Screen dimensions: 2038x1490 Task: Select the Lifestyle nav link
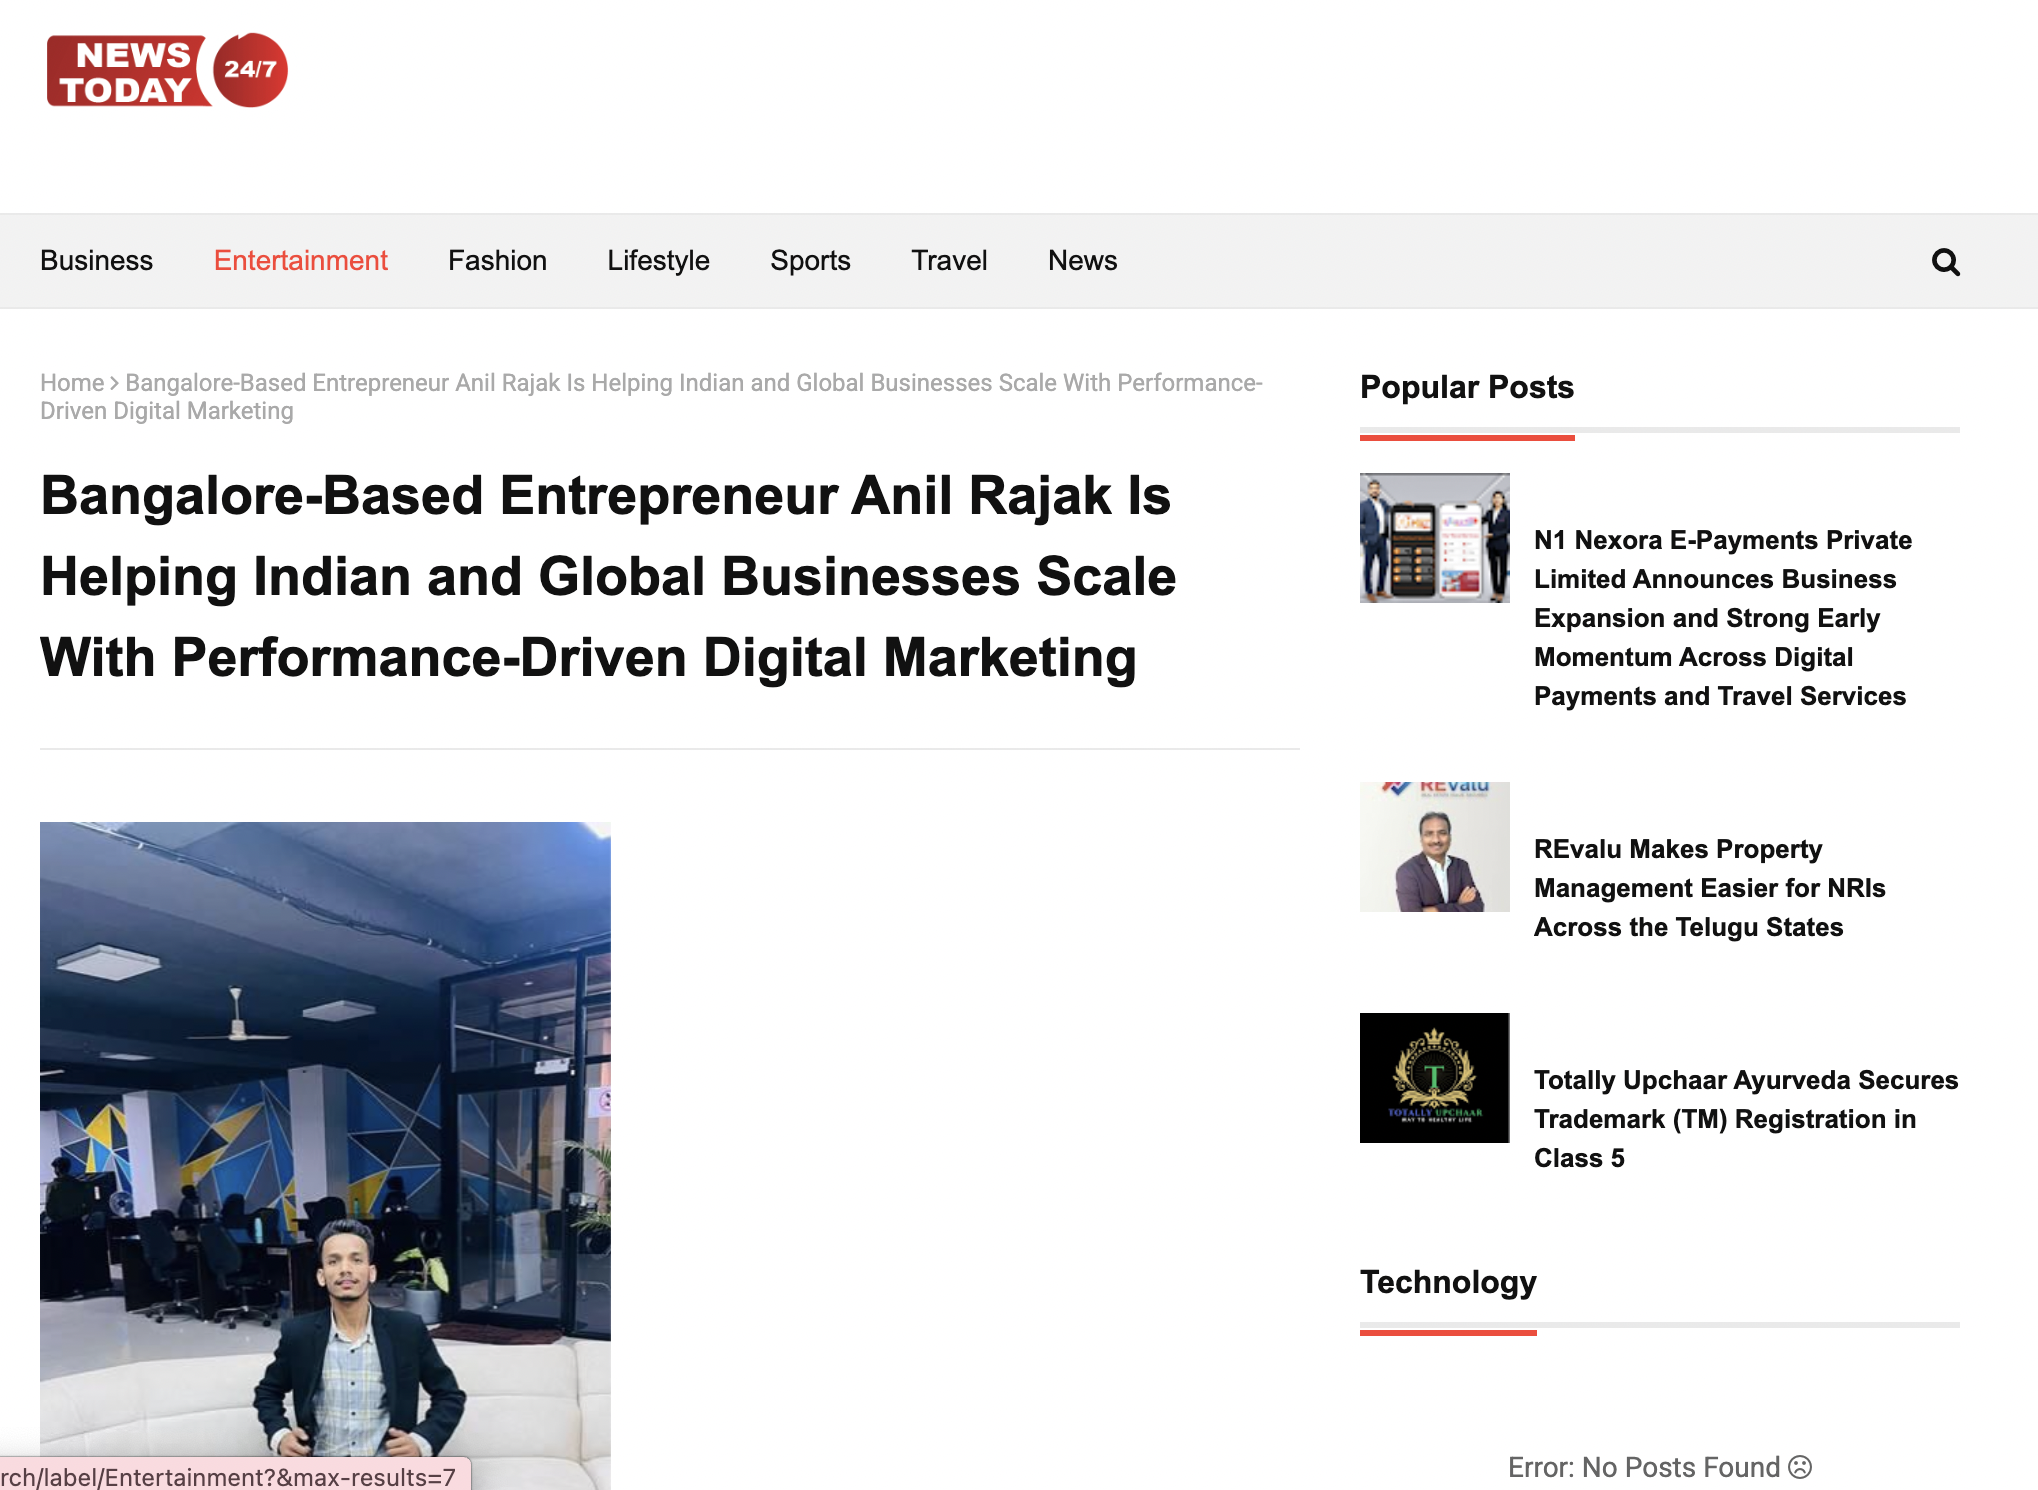point(658,261)
